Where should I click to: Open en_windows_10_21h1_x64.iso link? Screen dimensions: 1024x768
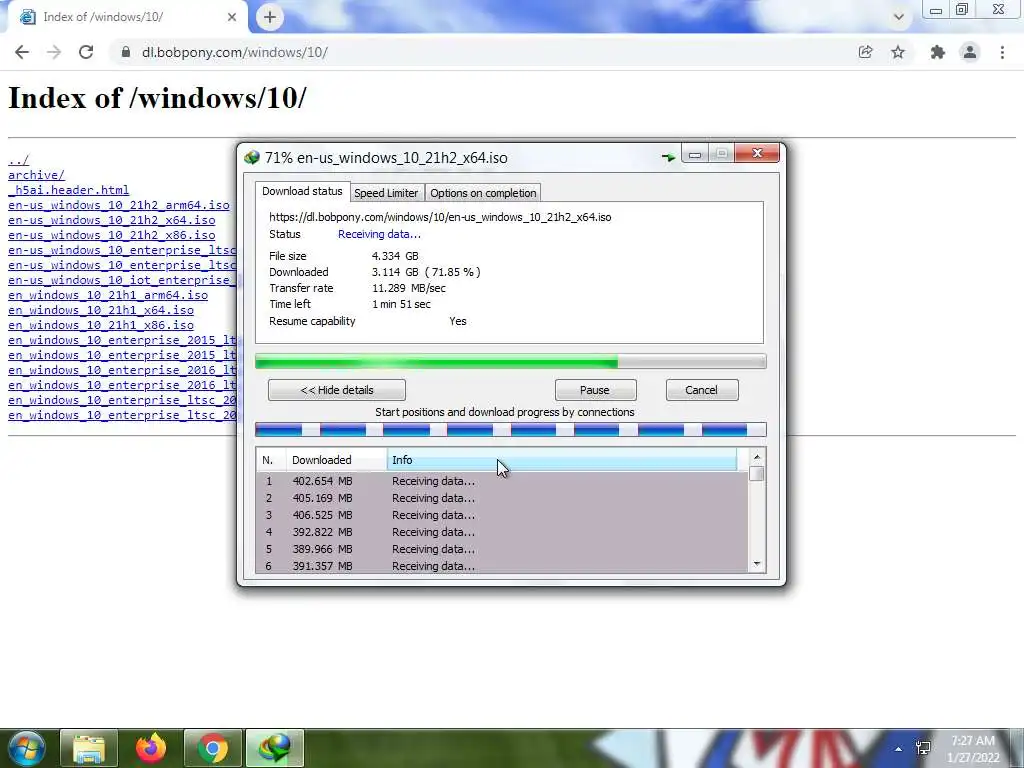101,310
